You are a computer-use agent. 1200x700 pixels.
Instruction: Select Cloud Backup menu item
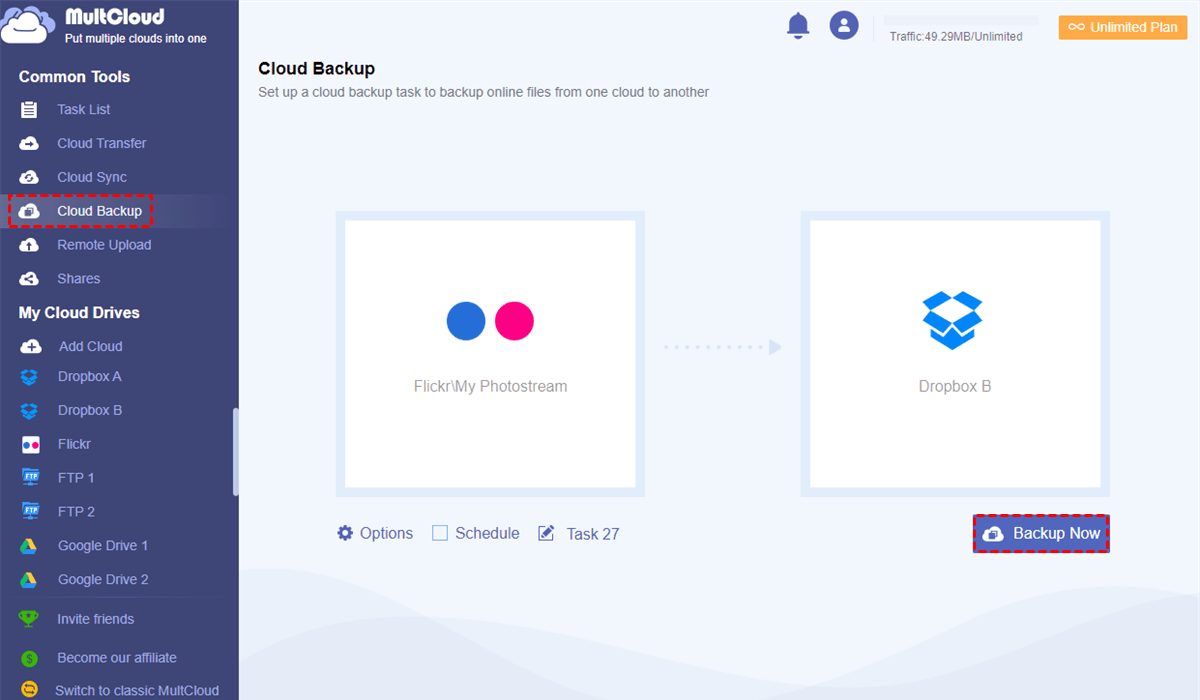click(100, 212)
